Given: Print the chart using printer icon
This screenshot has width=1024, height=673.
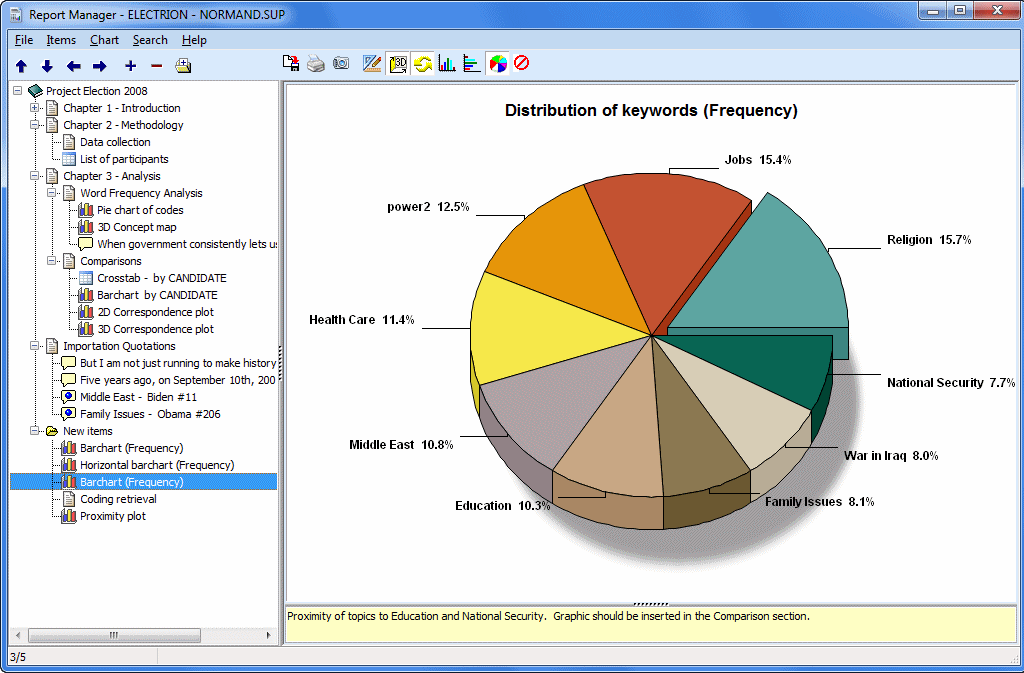Looking at the screenshot, I should (316, 64).
